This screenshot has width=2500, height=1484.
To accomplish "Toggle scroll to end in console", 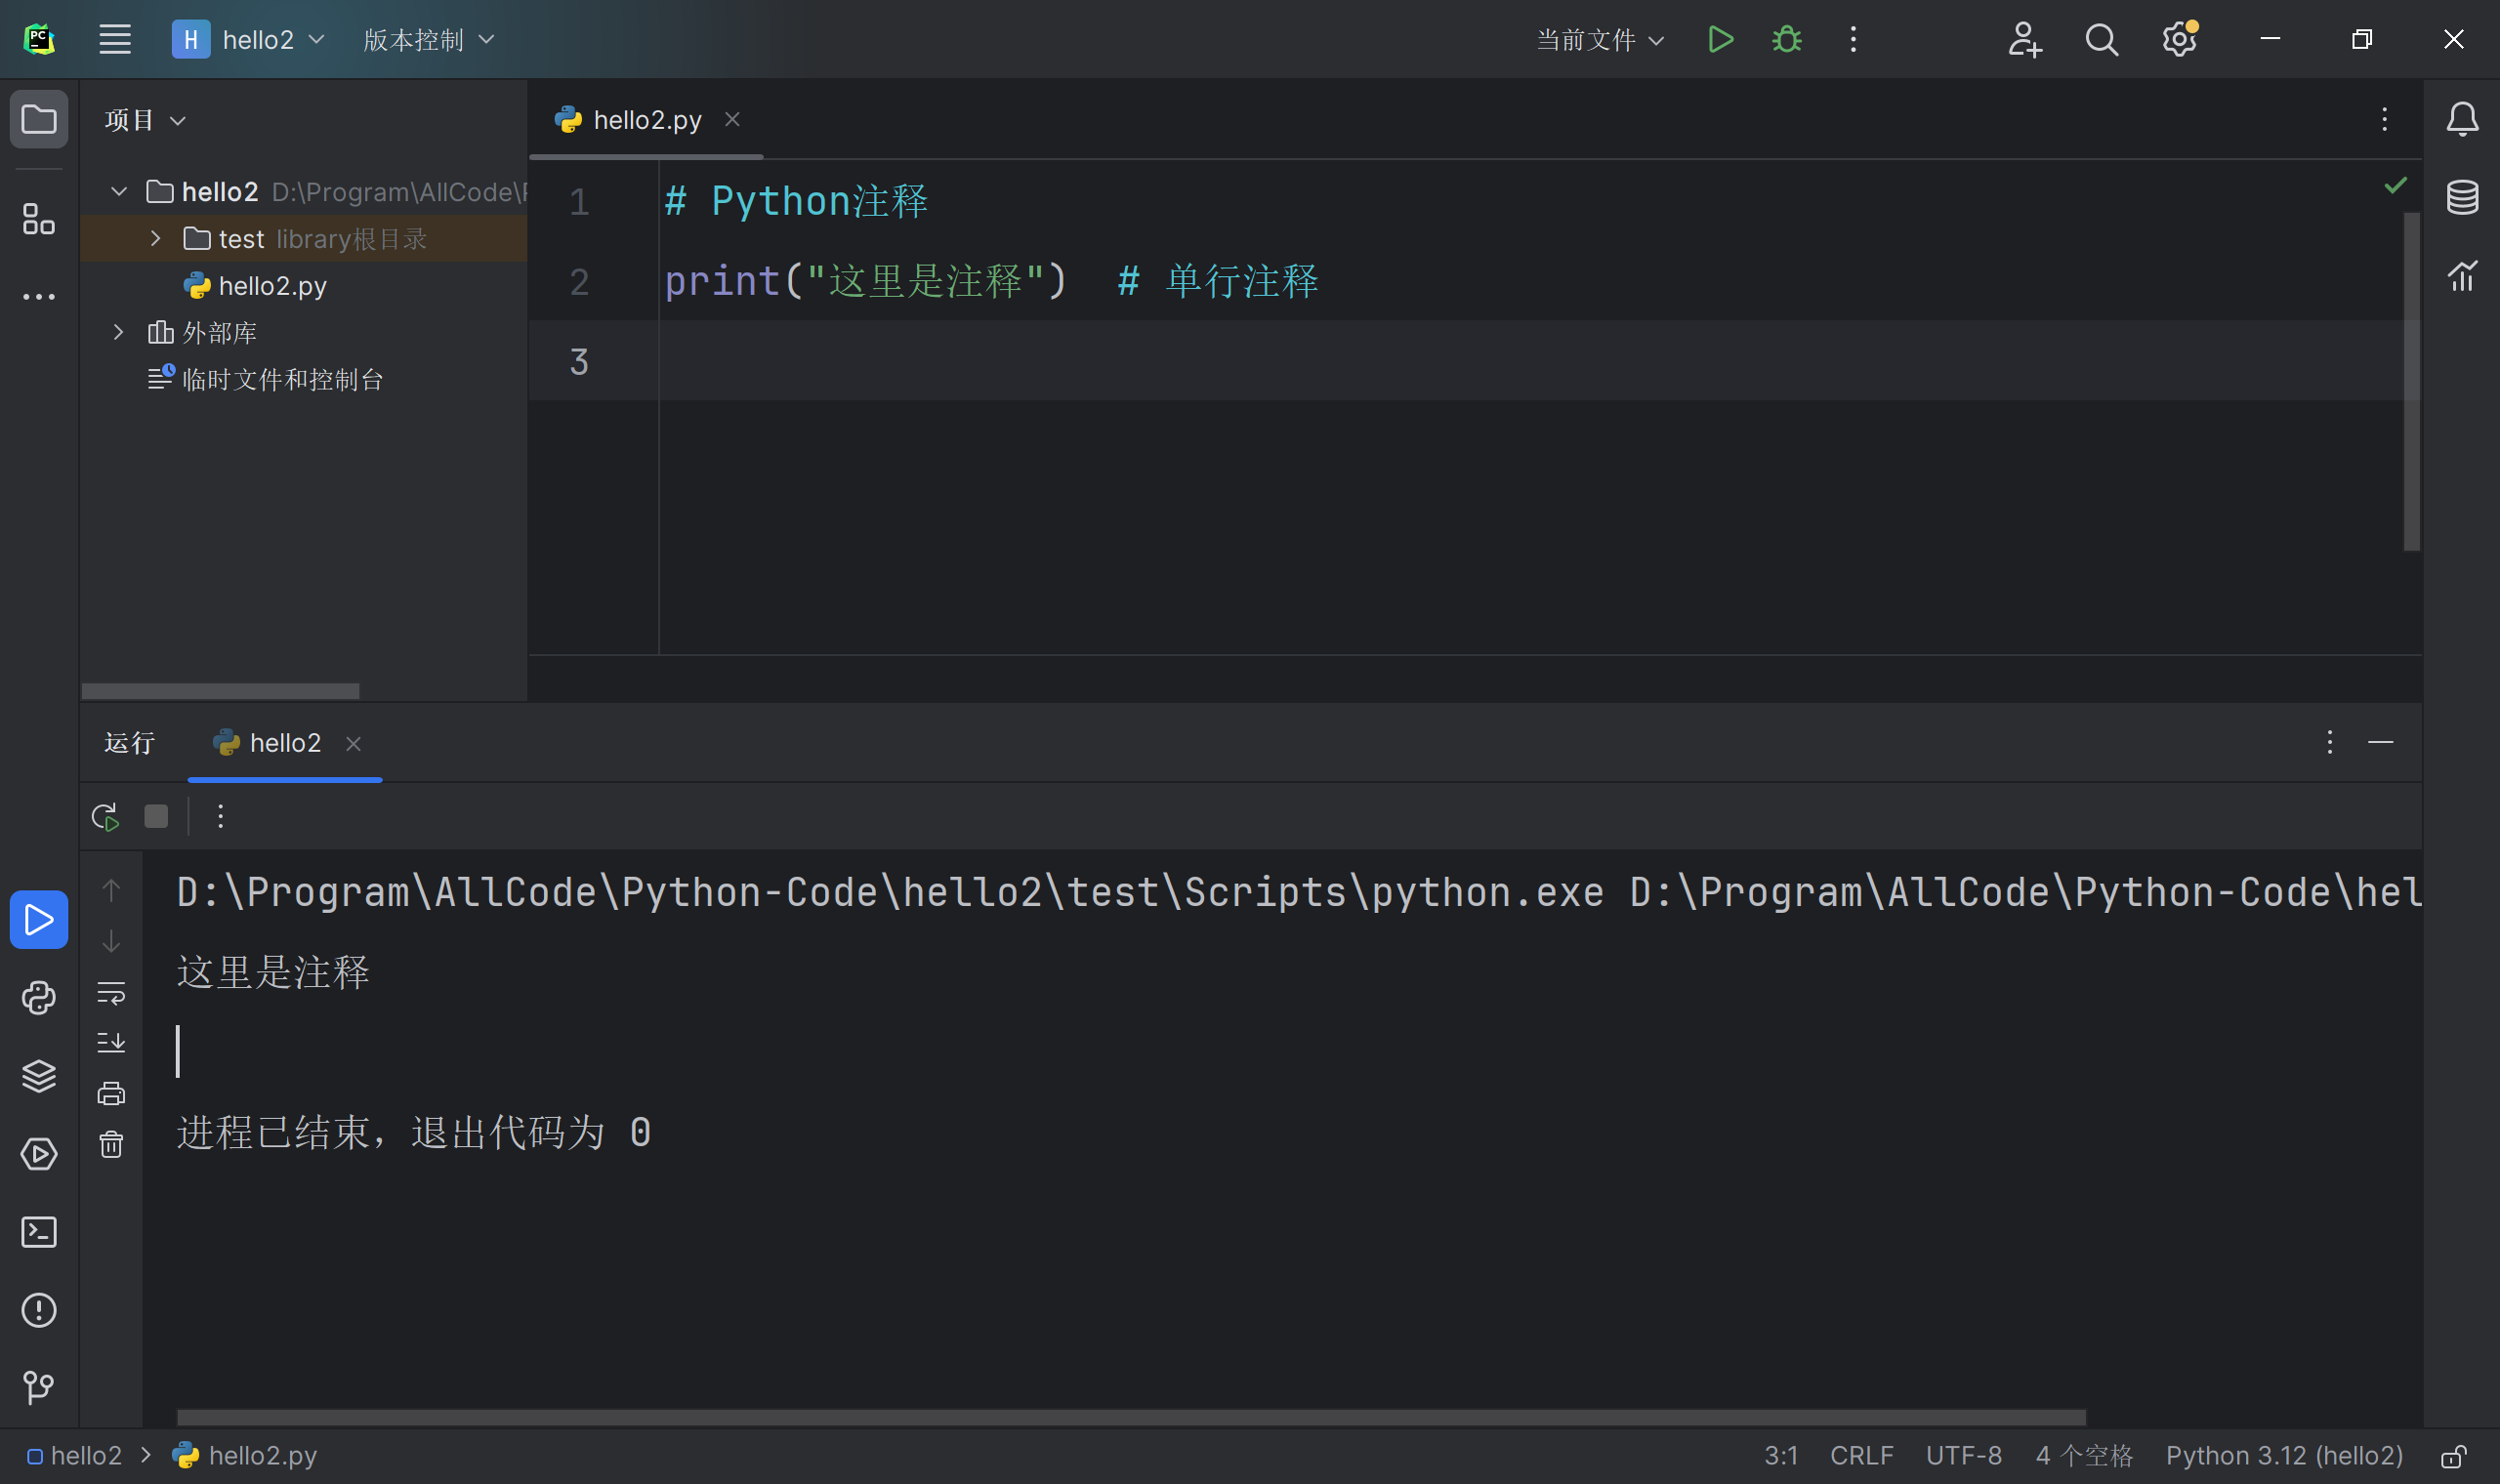I will pos(111,1042).
